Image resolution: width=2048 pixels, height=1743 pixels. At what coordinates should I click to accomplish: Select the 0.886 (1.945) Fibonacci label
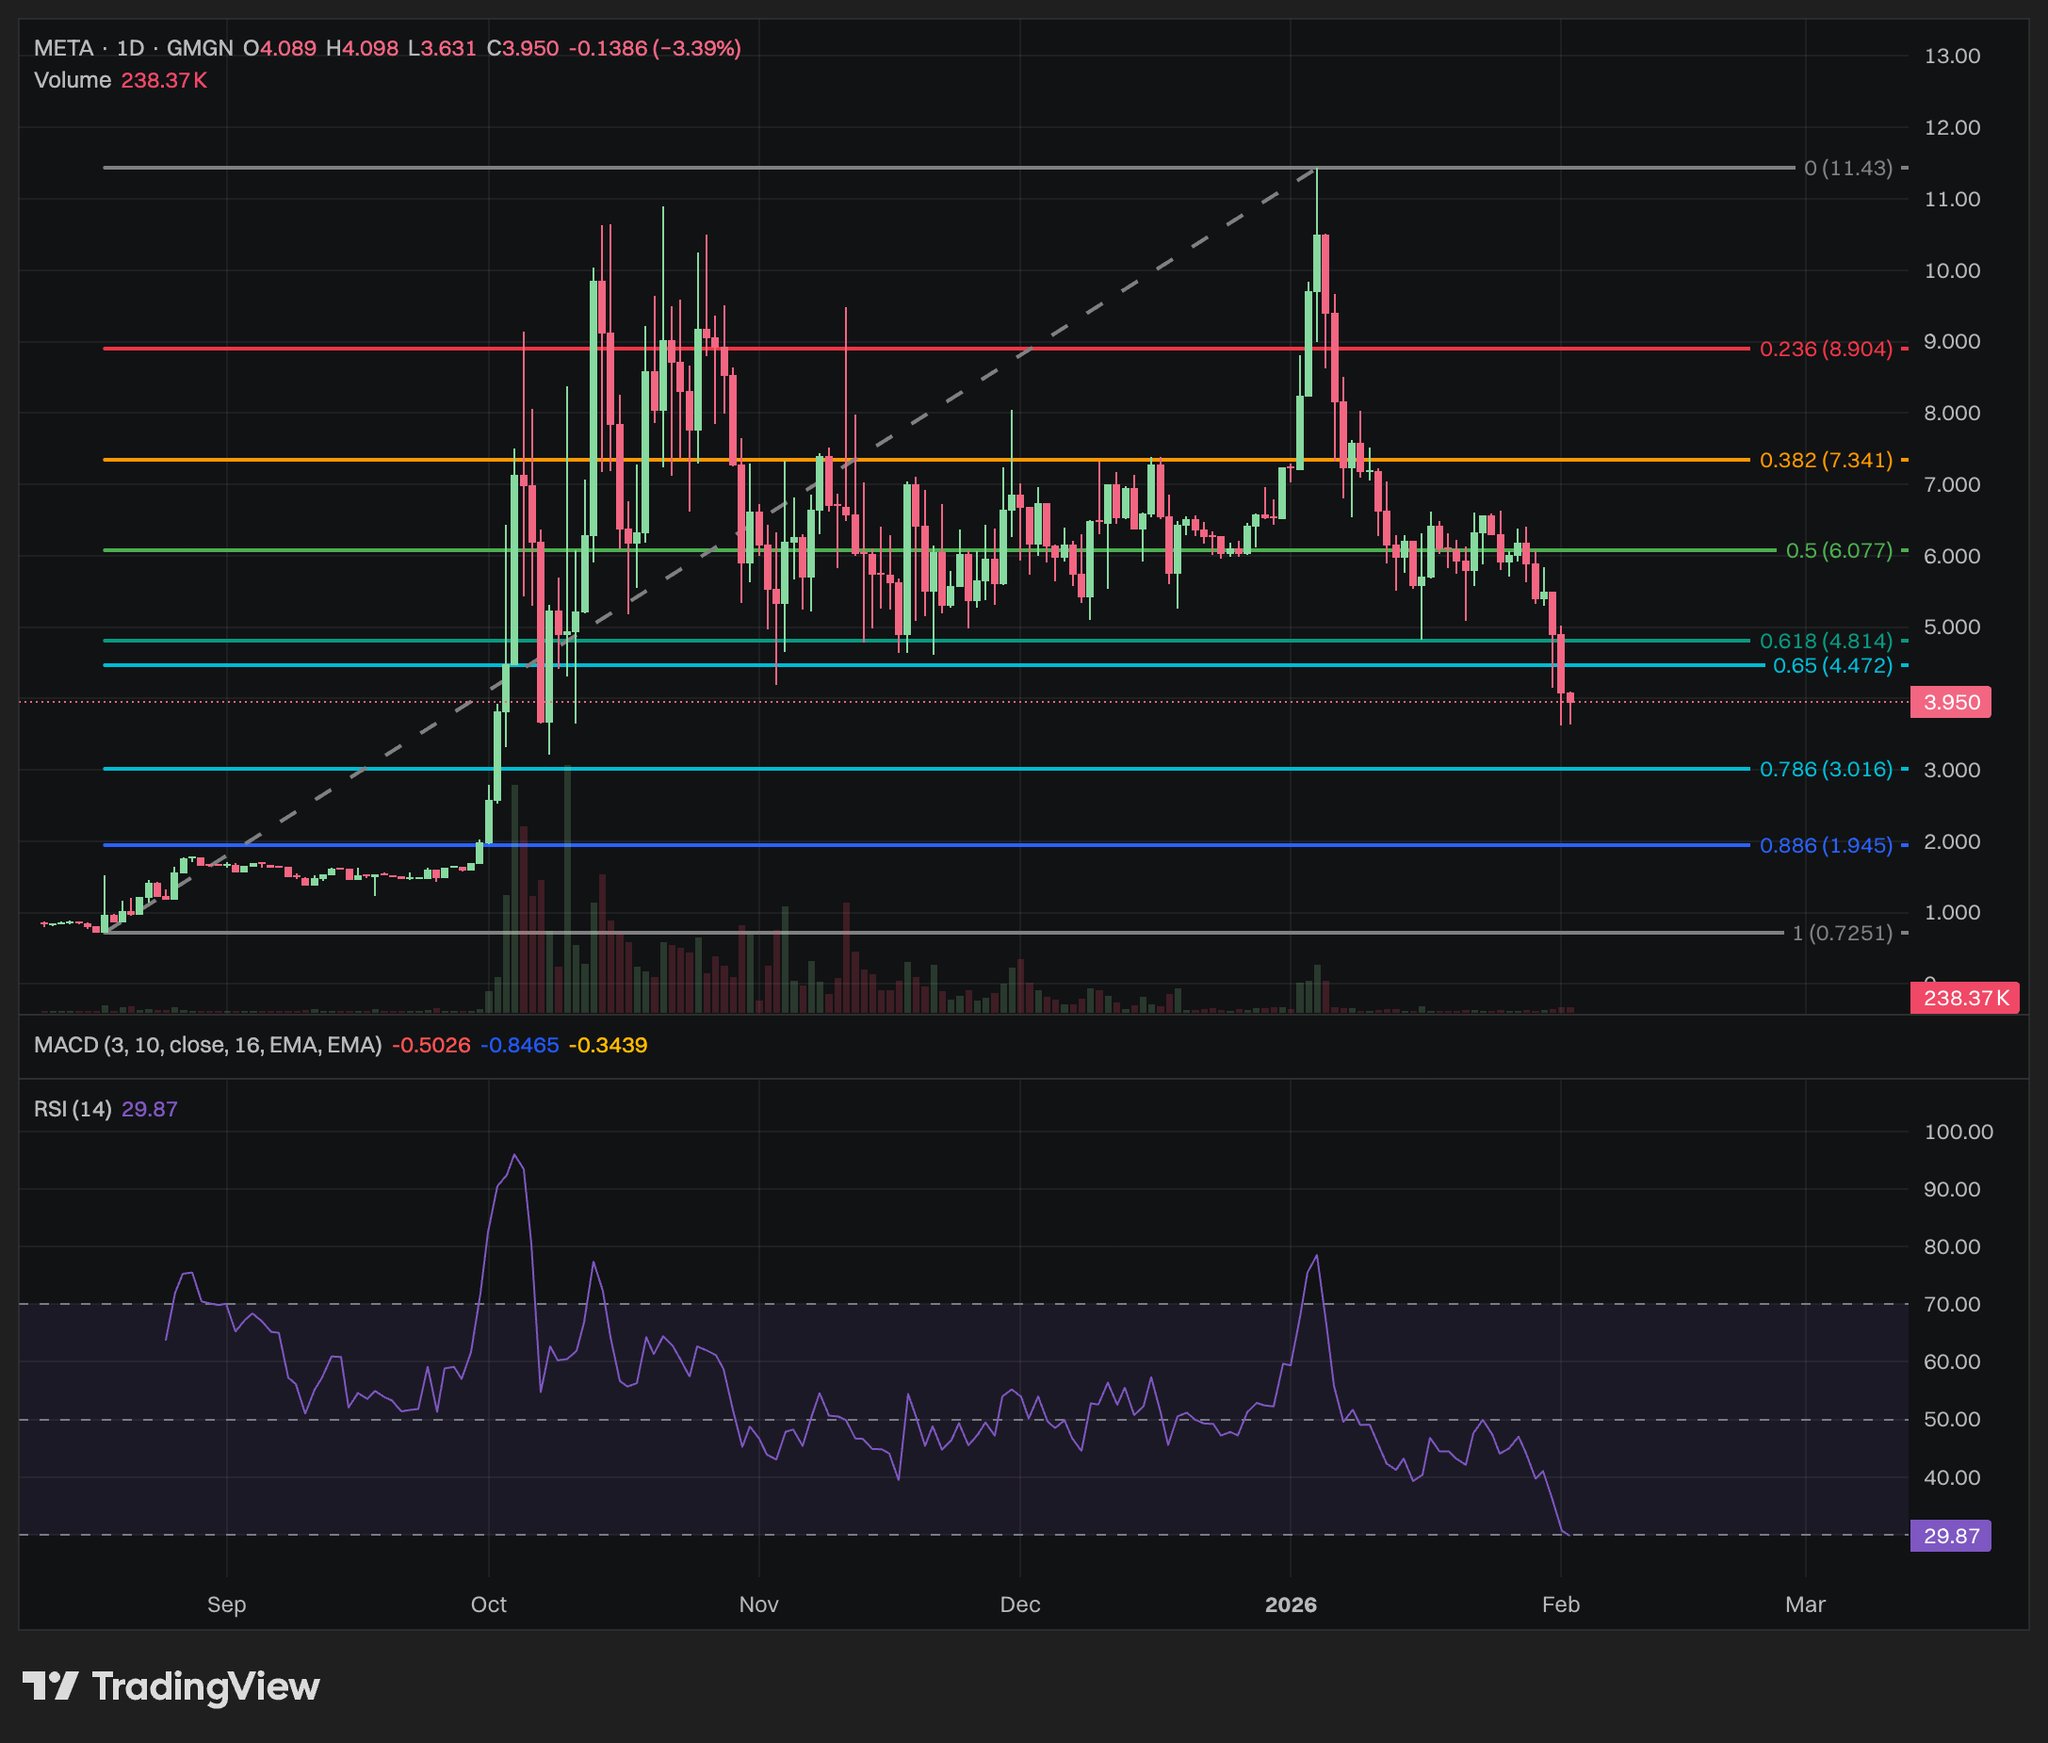(x=1825, y=845)
